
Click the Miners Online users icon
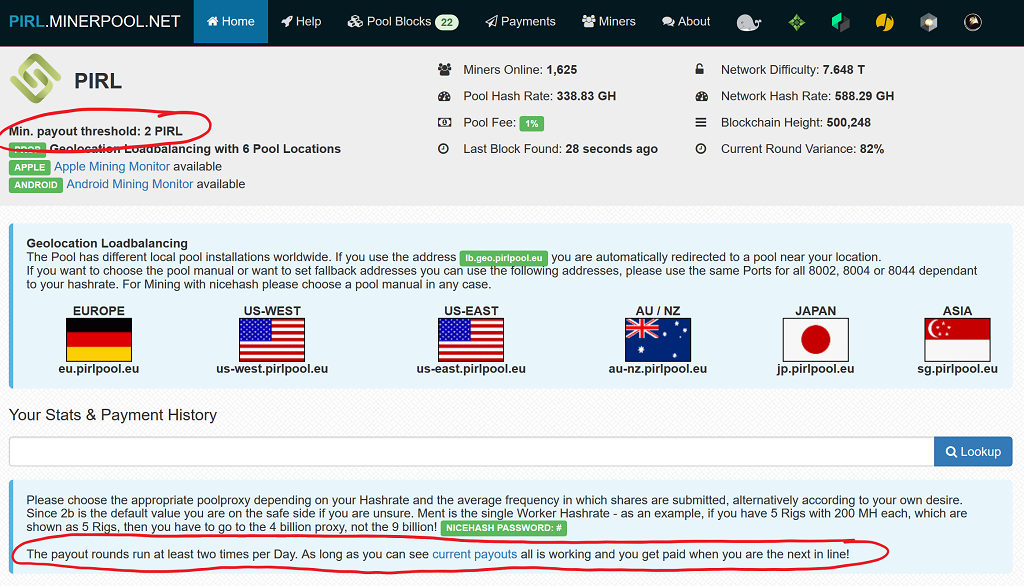tap(444, 69)
